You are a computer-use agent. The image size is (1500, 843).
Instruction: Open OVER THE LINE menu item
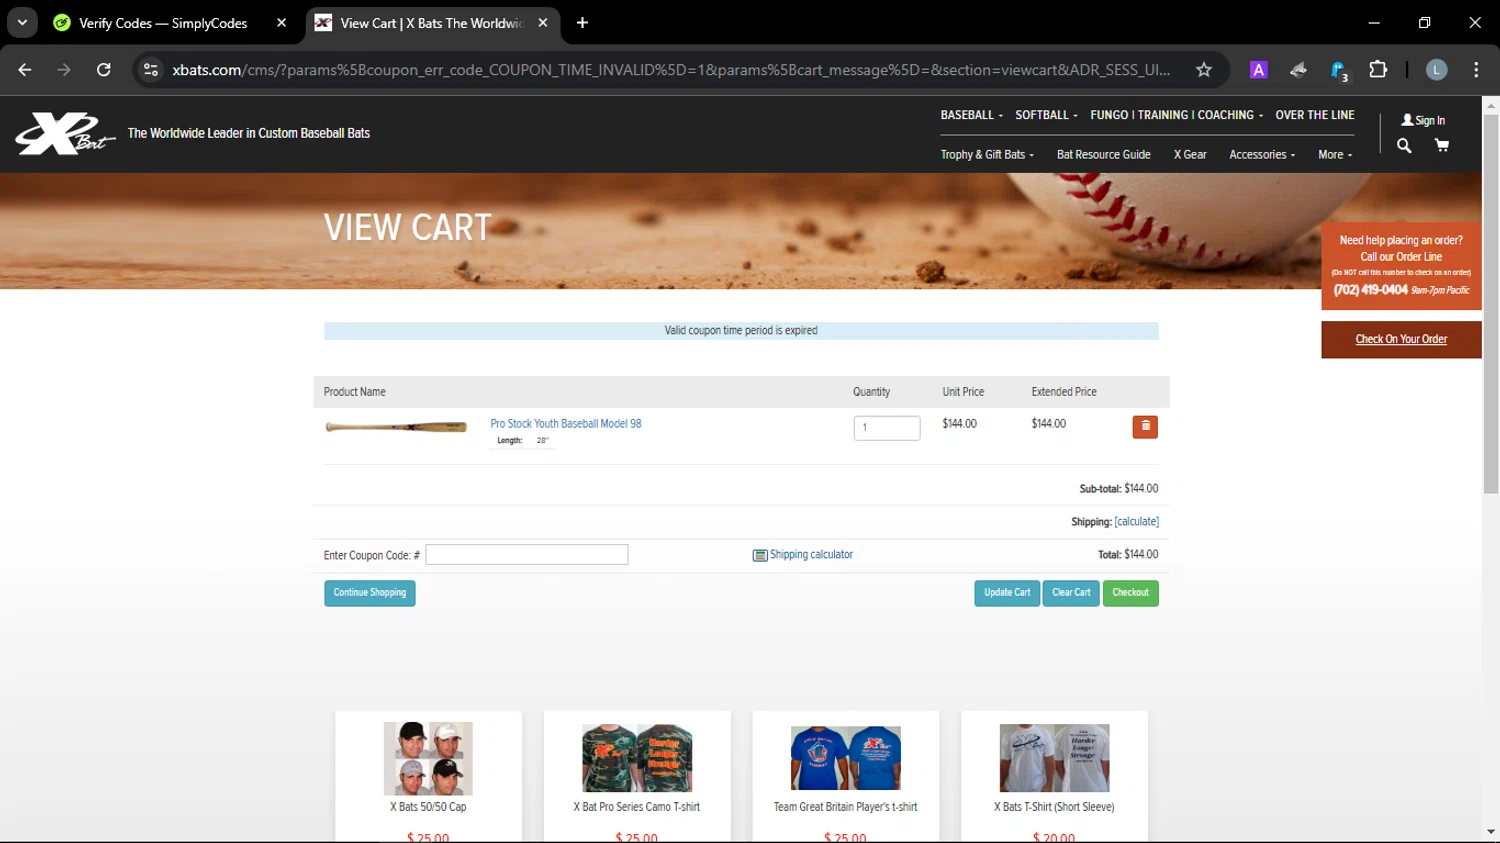point(1315,115)
